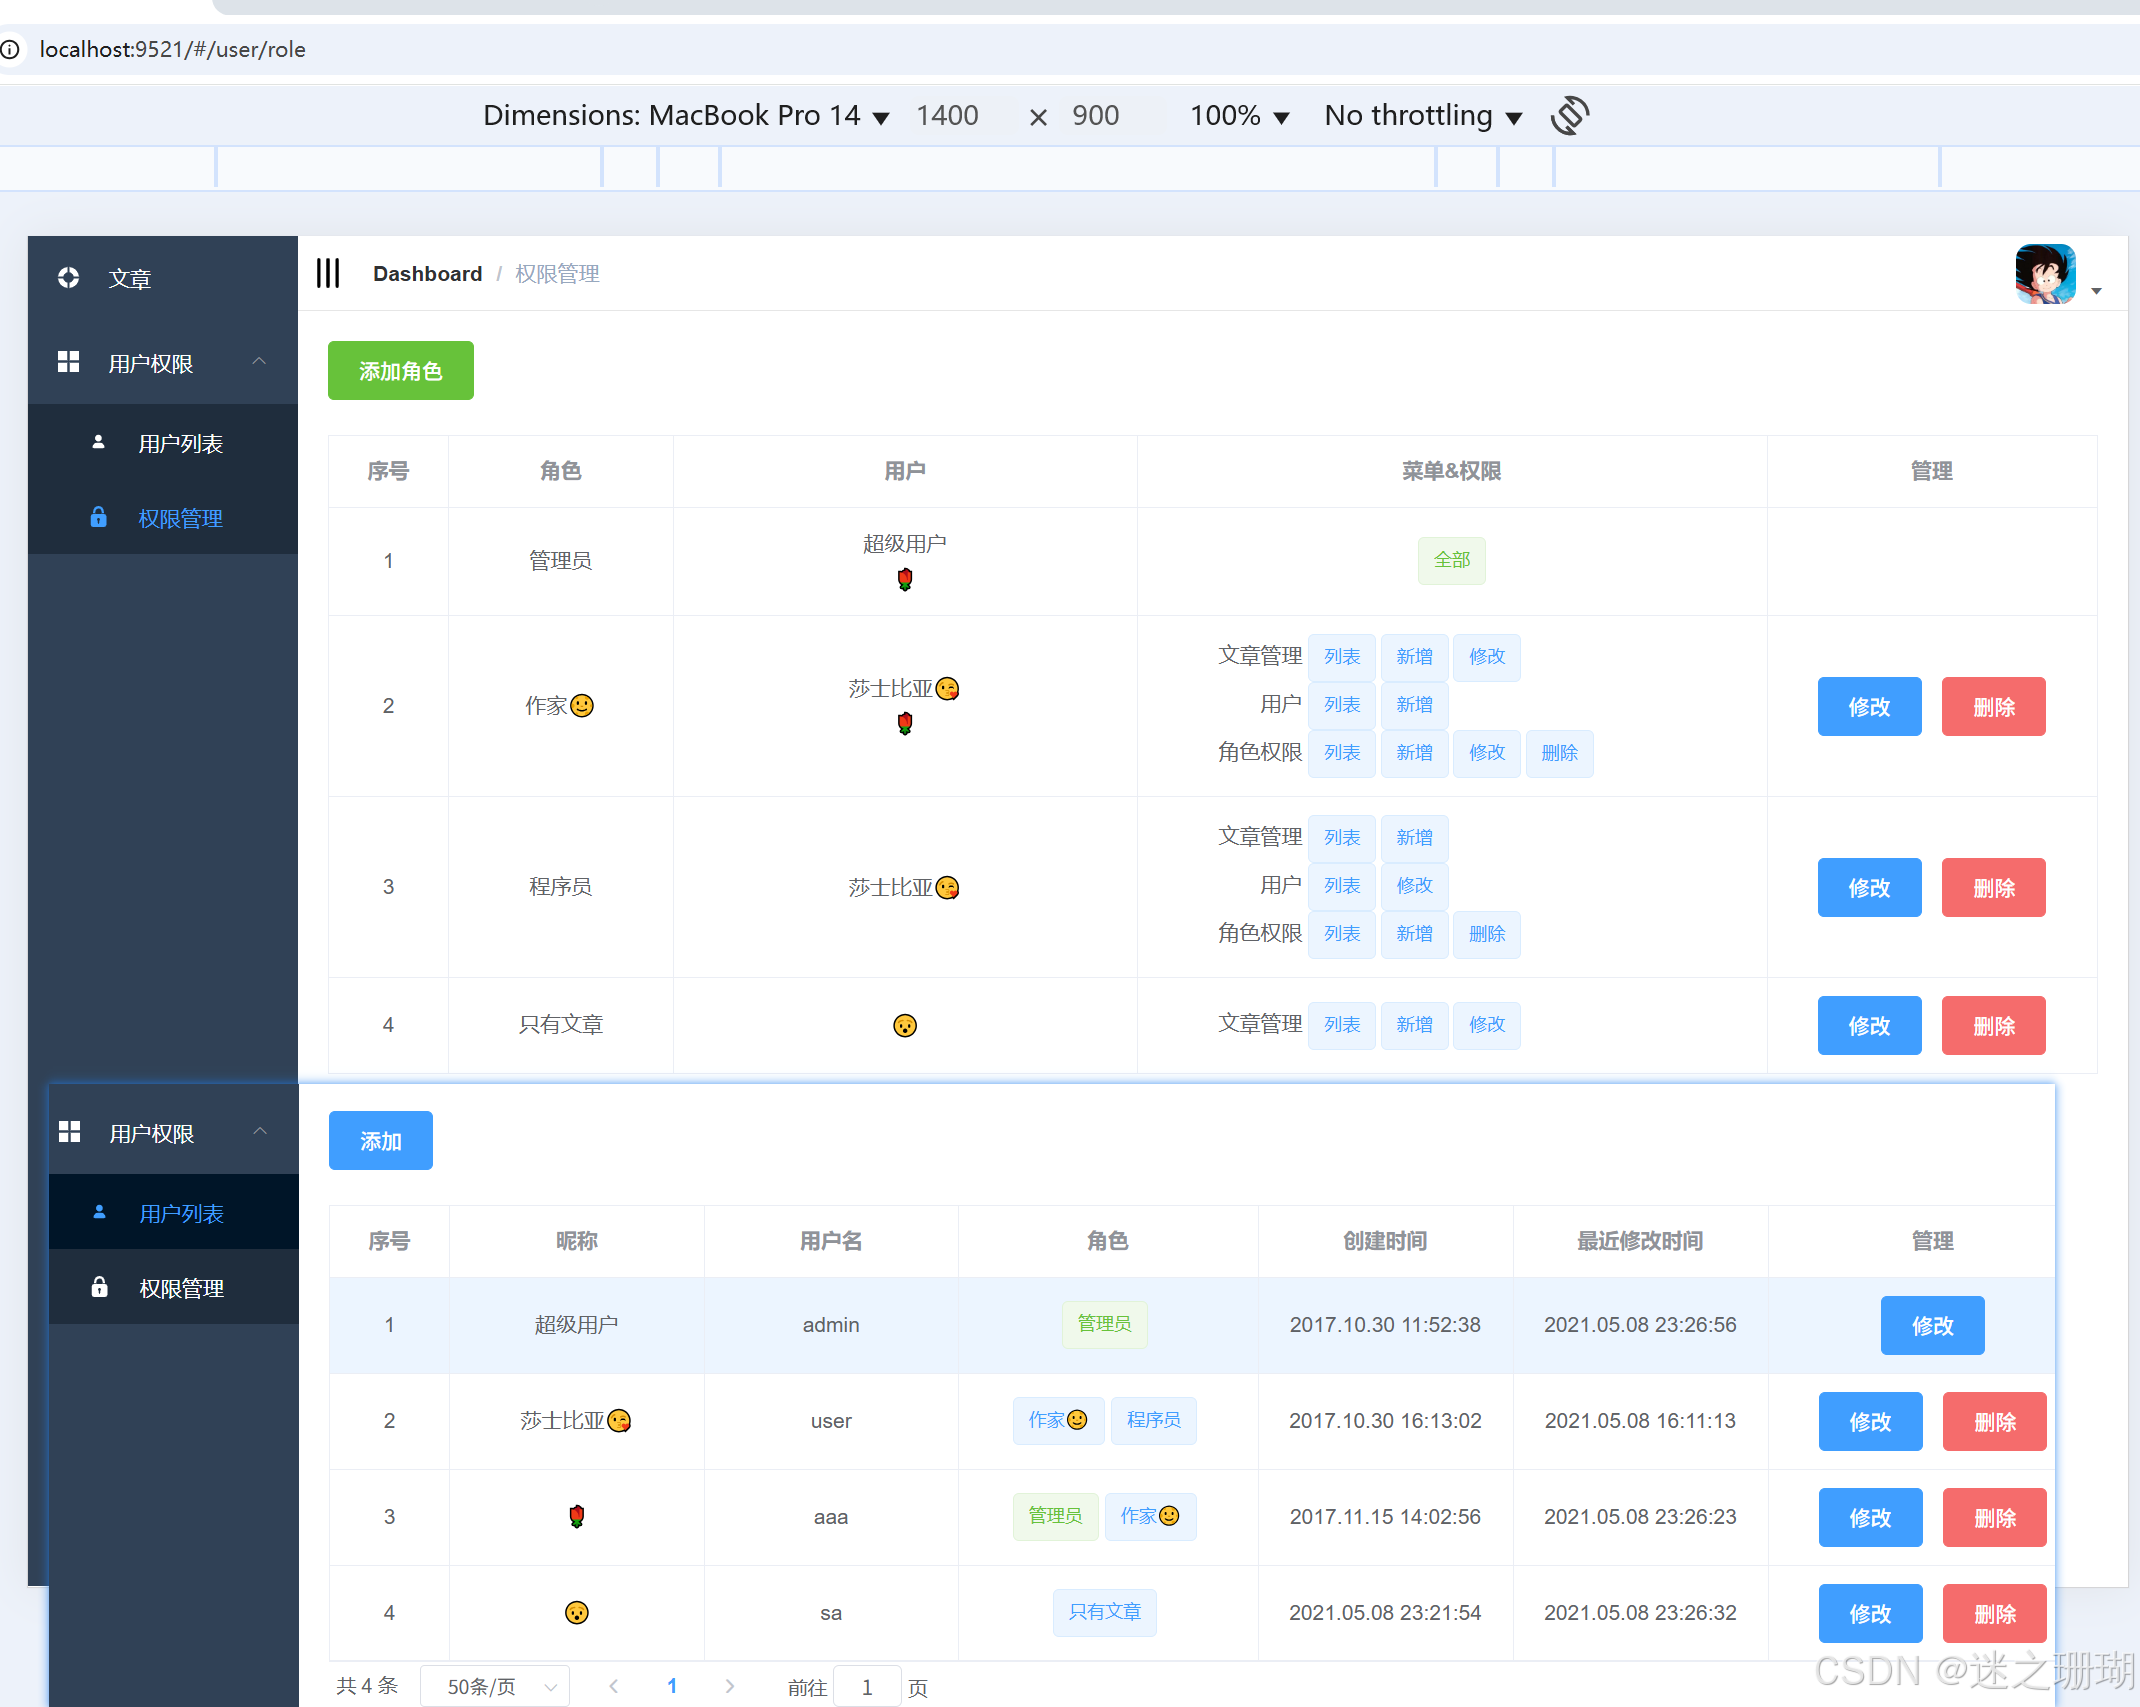Open the avatar dropdown caret

pyautogui.click(x=2096, y=291)
